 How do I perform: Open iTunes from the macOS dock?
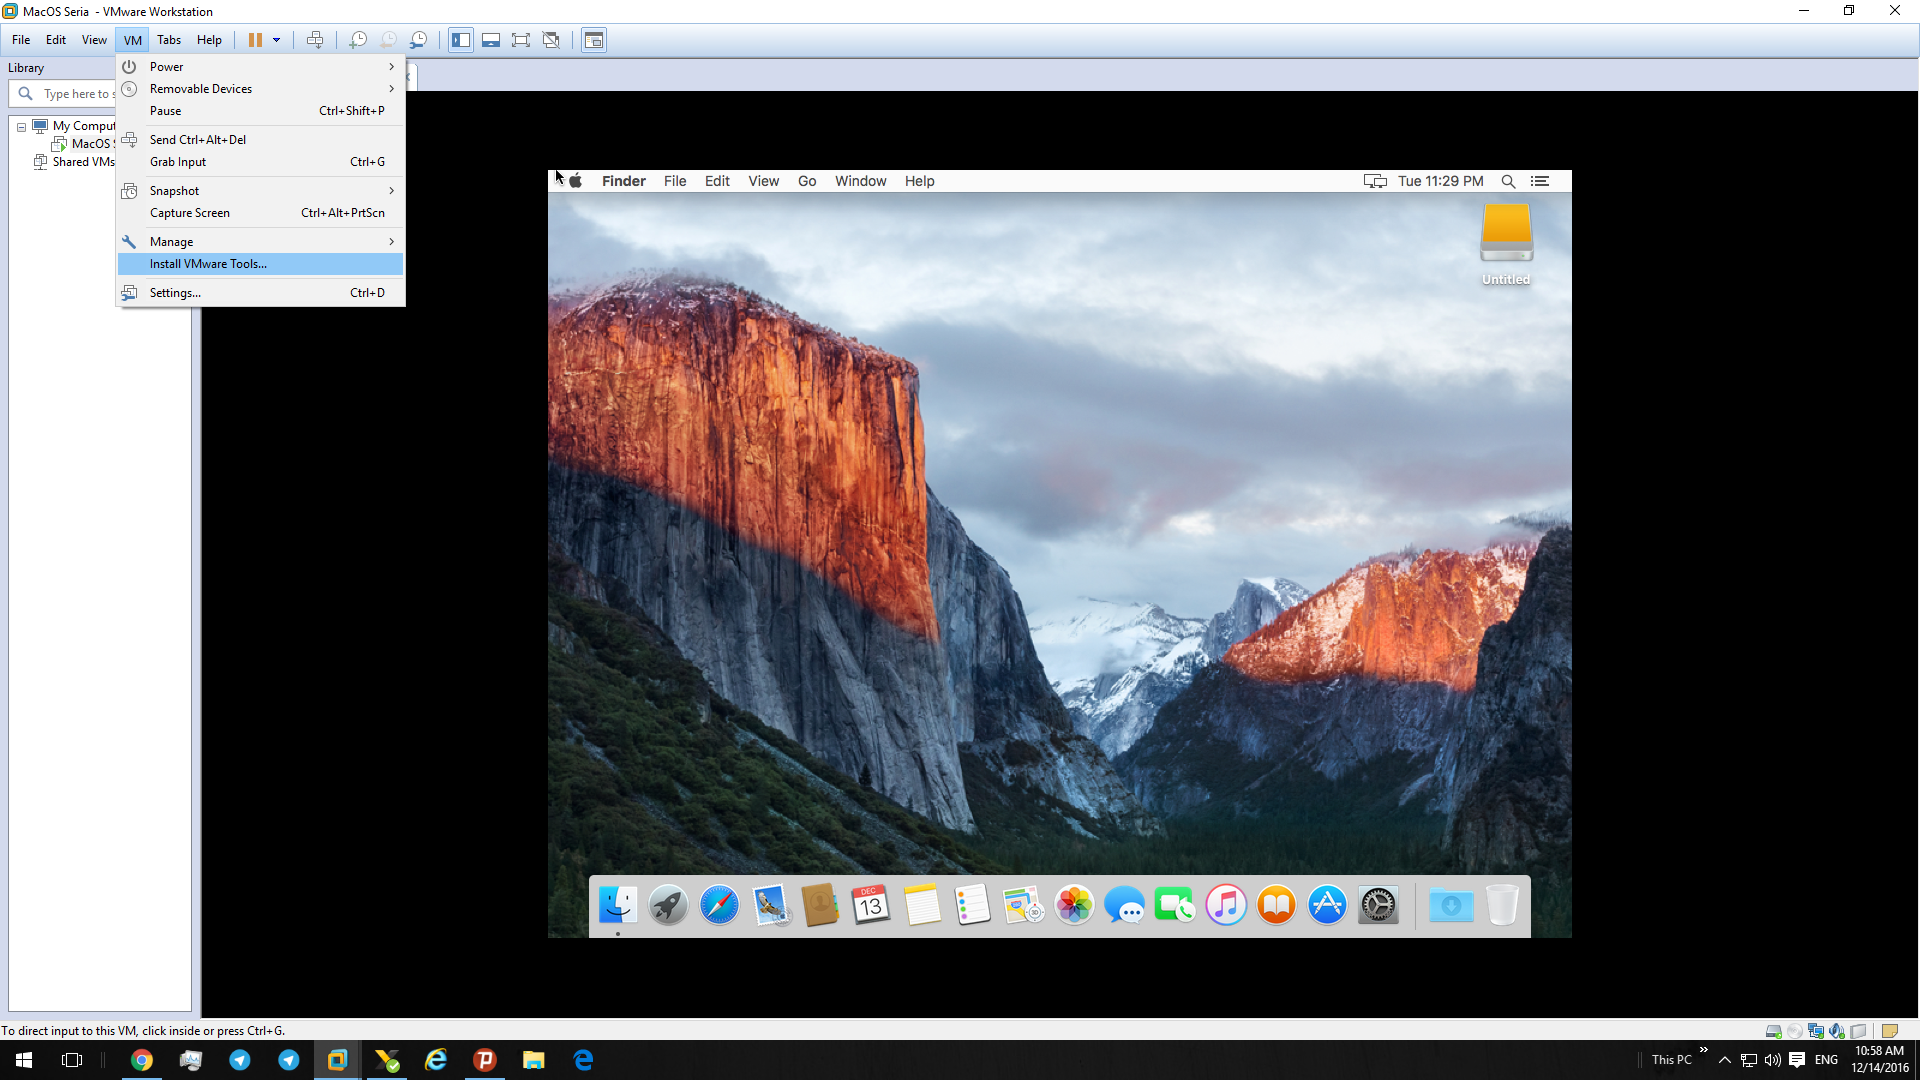pos(1226,906)
